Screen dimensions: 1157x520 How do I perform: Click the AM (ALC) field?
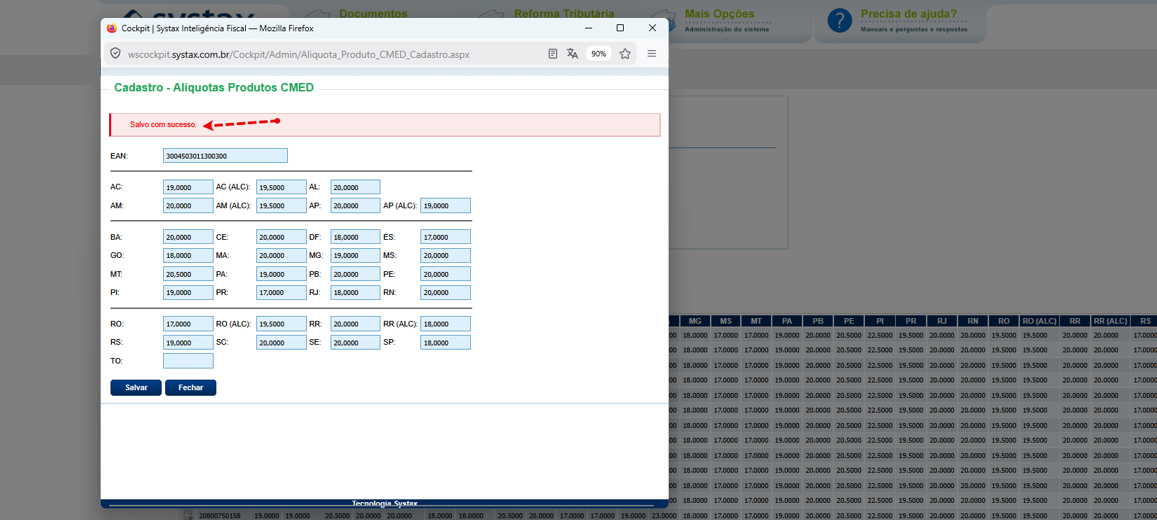(x=281, y=206)
